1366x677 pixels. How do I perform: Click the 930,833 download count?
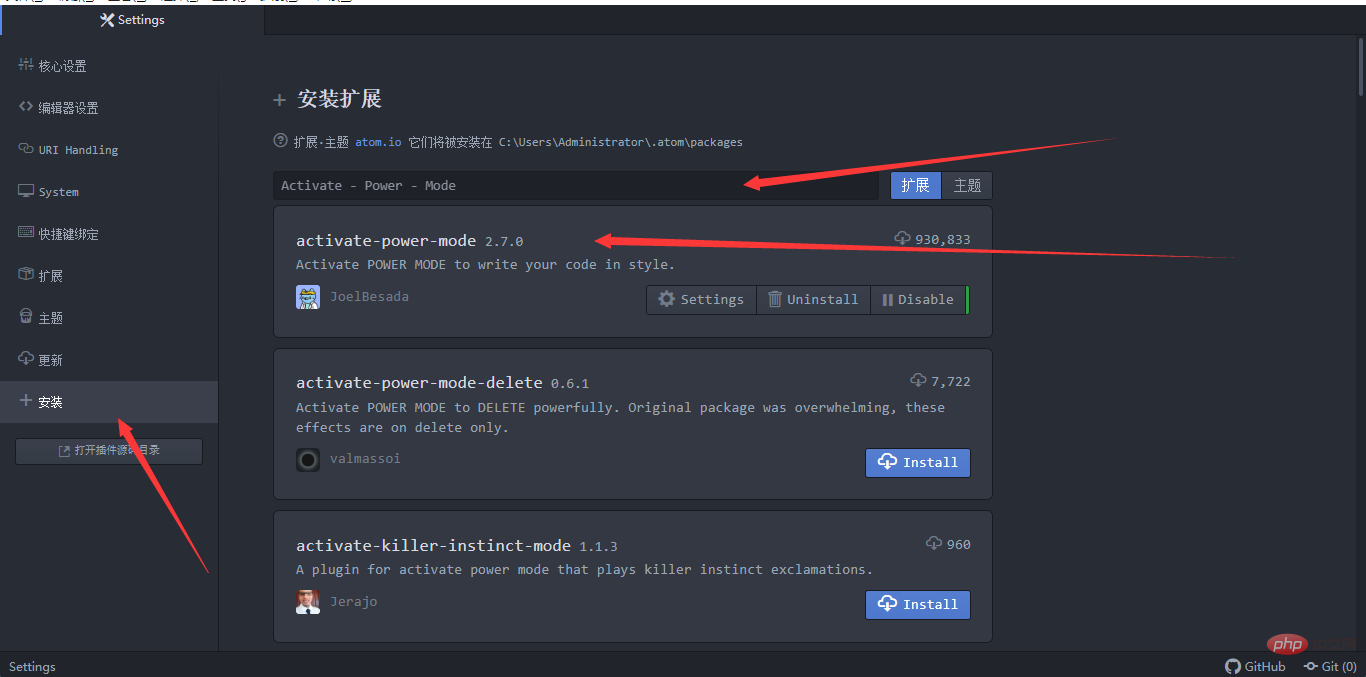pyautogui.click(x=943, y=240)
